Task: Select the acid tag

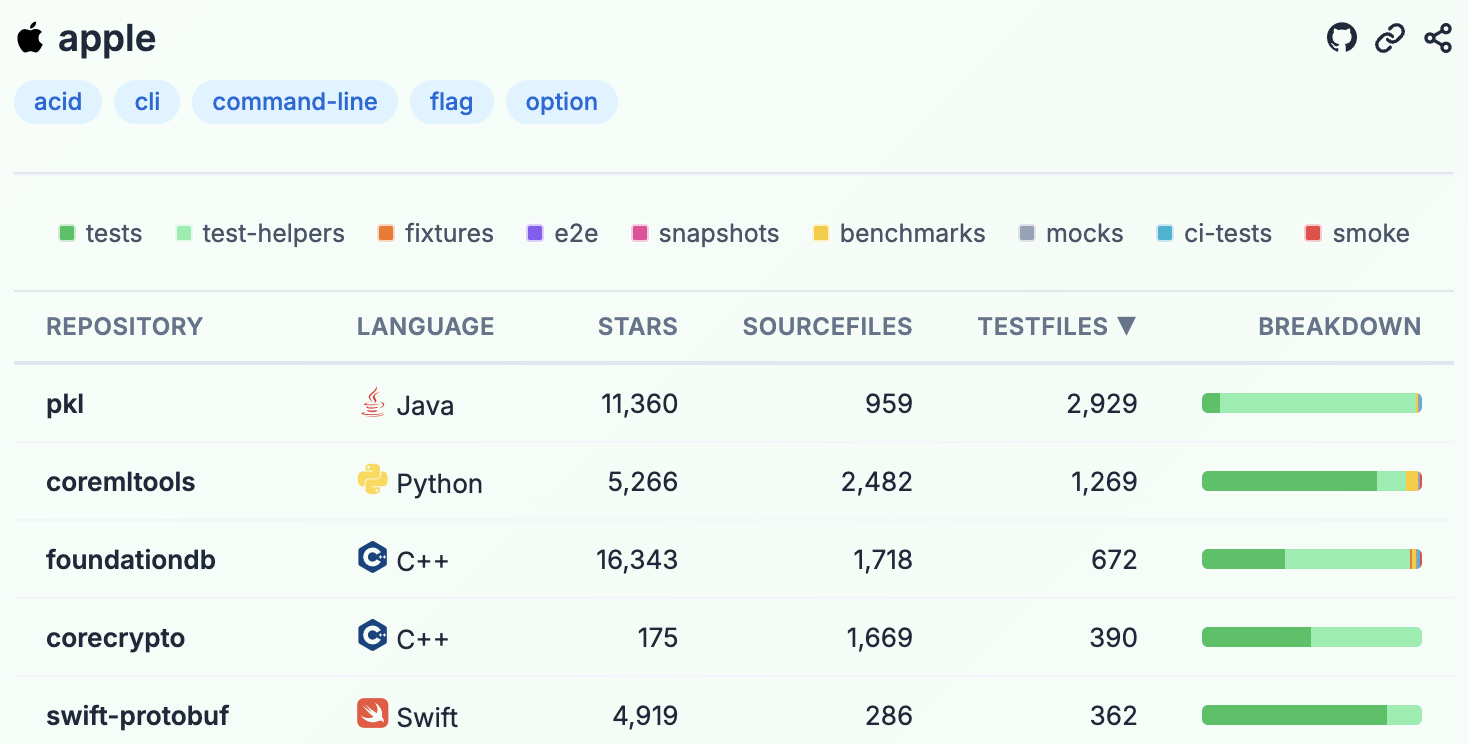Action: 58,102
